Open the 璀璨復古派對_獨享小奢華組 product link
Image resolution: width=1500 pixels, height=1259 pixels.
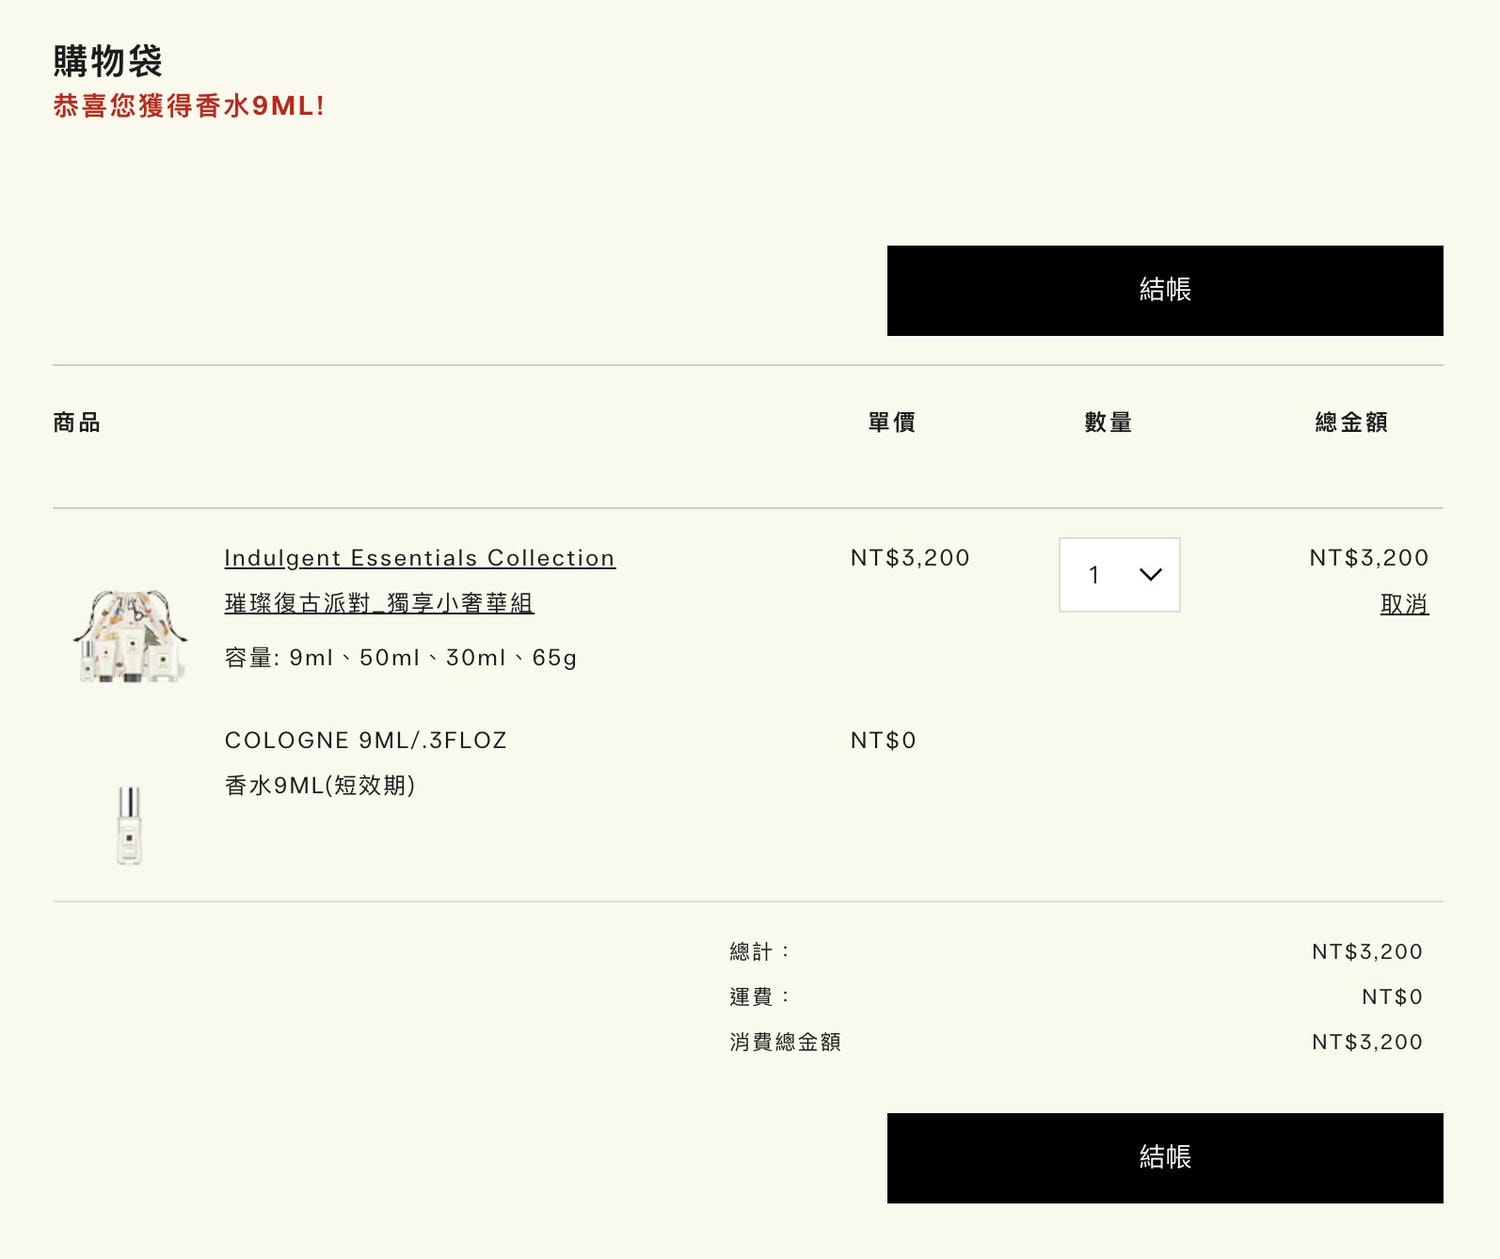(379, 603)
